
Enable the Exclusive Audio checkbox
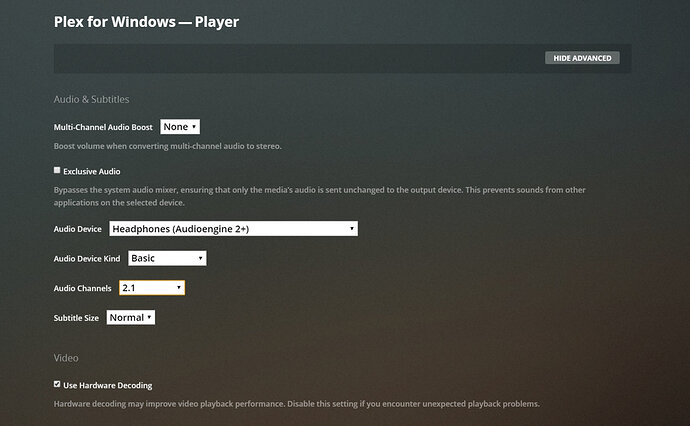pyautogui.click(x=57, y=170)
